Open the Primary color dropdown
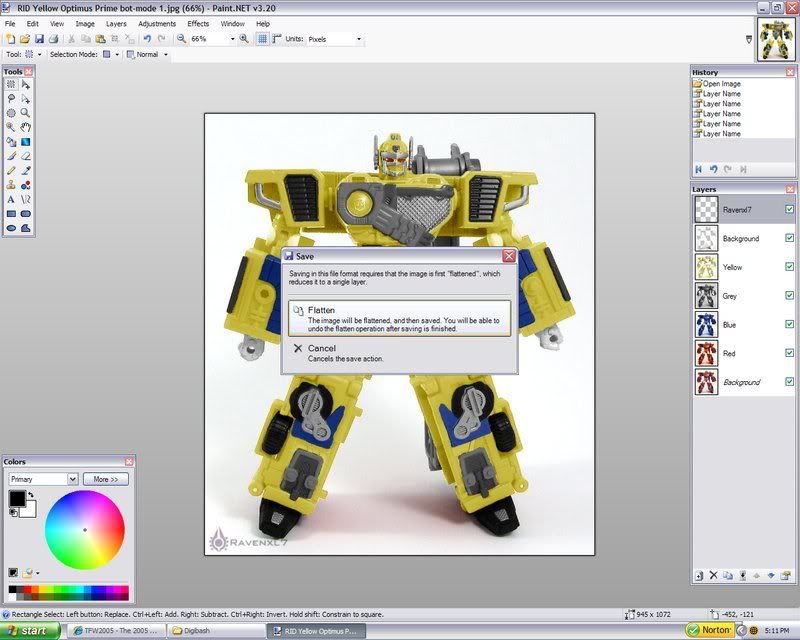The height and width of the screenshot is (640, 800). (x=72, y=479)
